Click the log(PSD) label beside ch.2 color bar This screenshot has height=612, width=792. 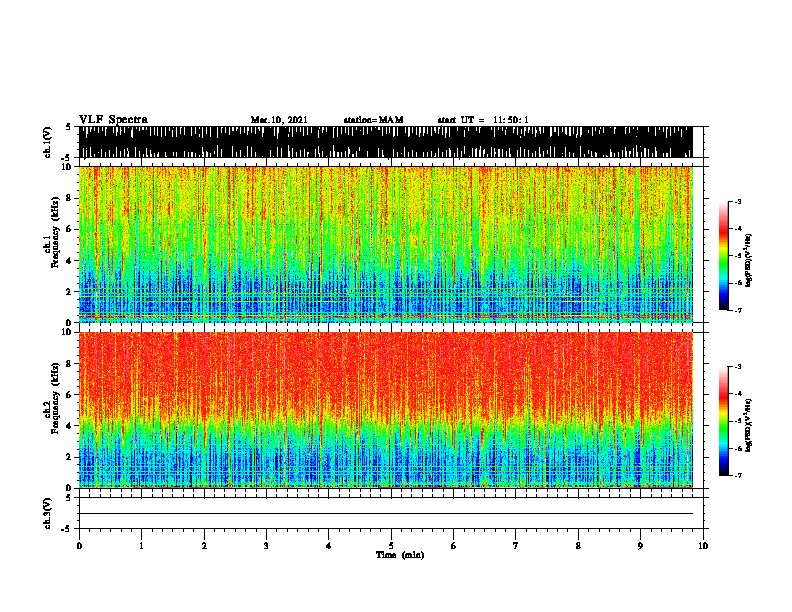point(748,425)
